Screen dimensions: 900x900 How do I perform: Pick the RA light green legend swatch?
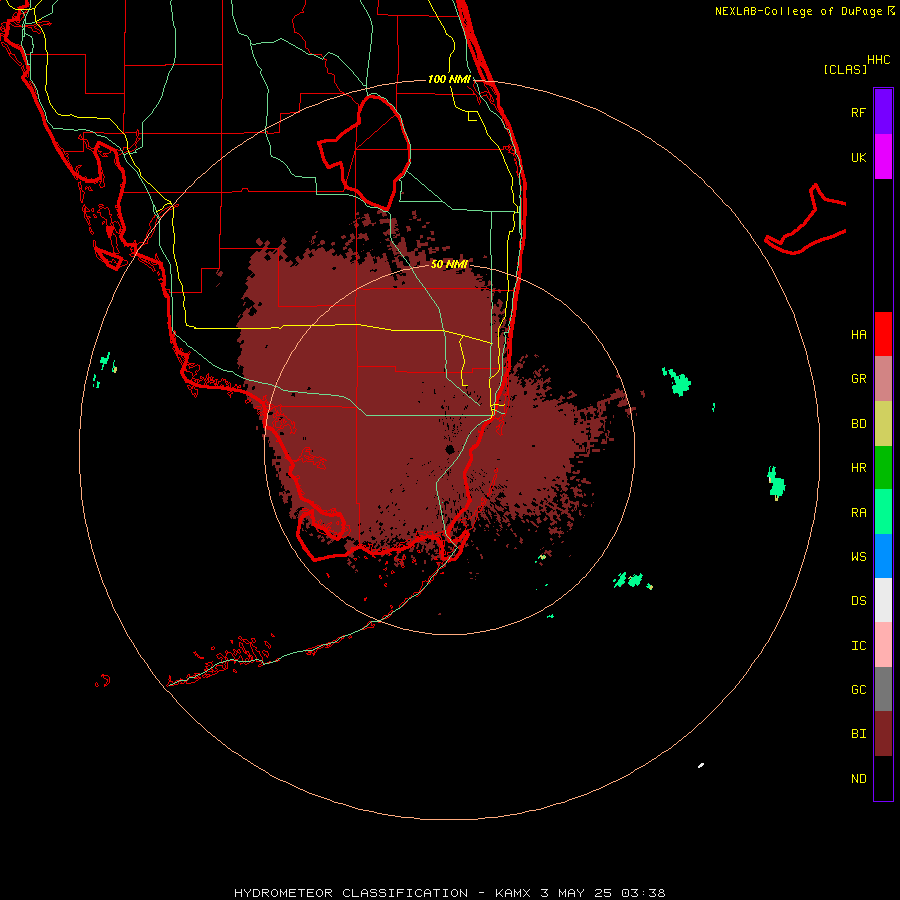(883, 512)
